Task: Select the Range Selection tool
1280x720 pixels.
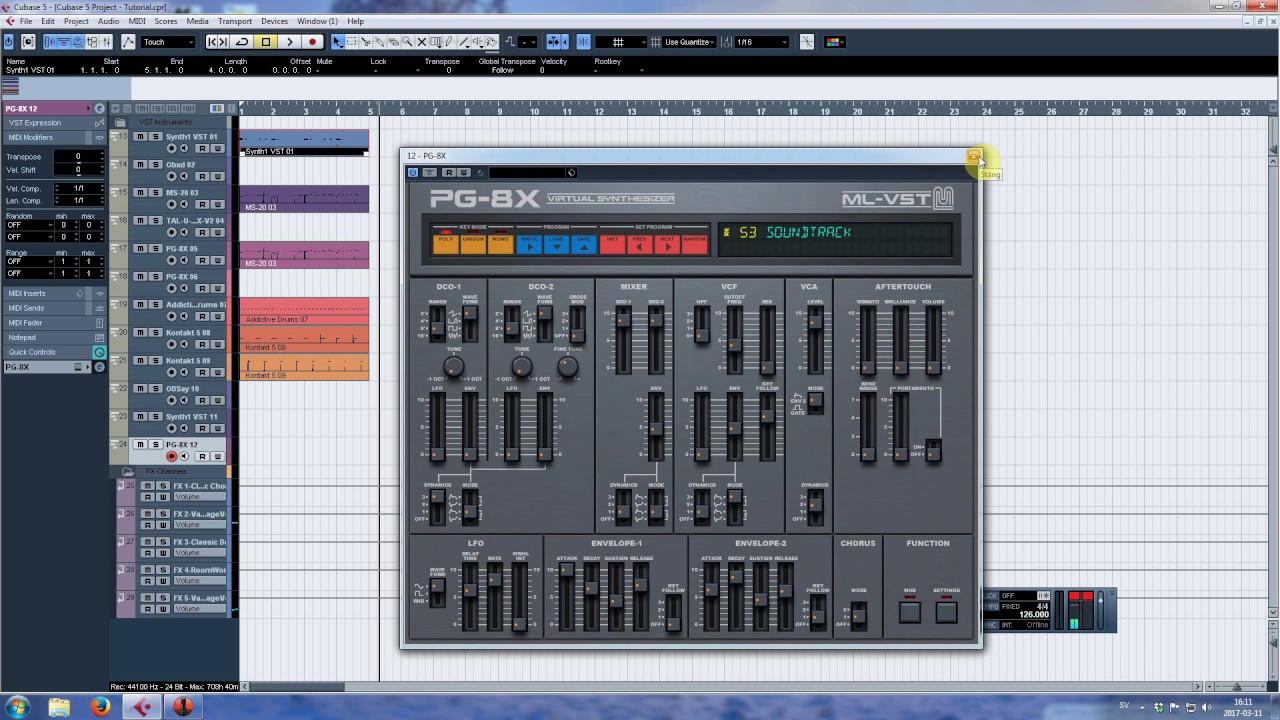Action: click(x=351, y=42)
